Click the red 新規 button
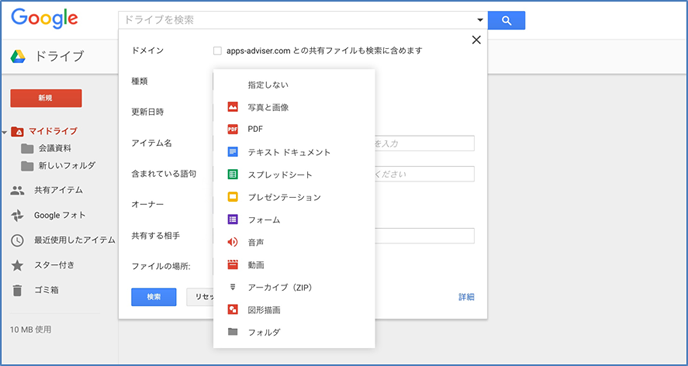The width and height of the screenshot is (688, 366). [46, 98]
